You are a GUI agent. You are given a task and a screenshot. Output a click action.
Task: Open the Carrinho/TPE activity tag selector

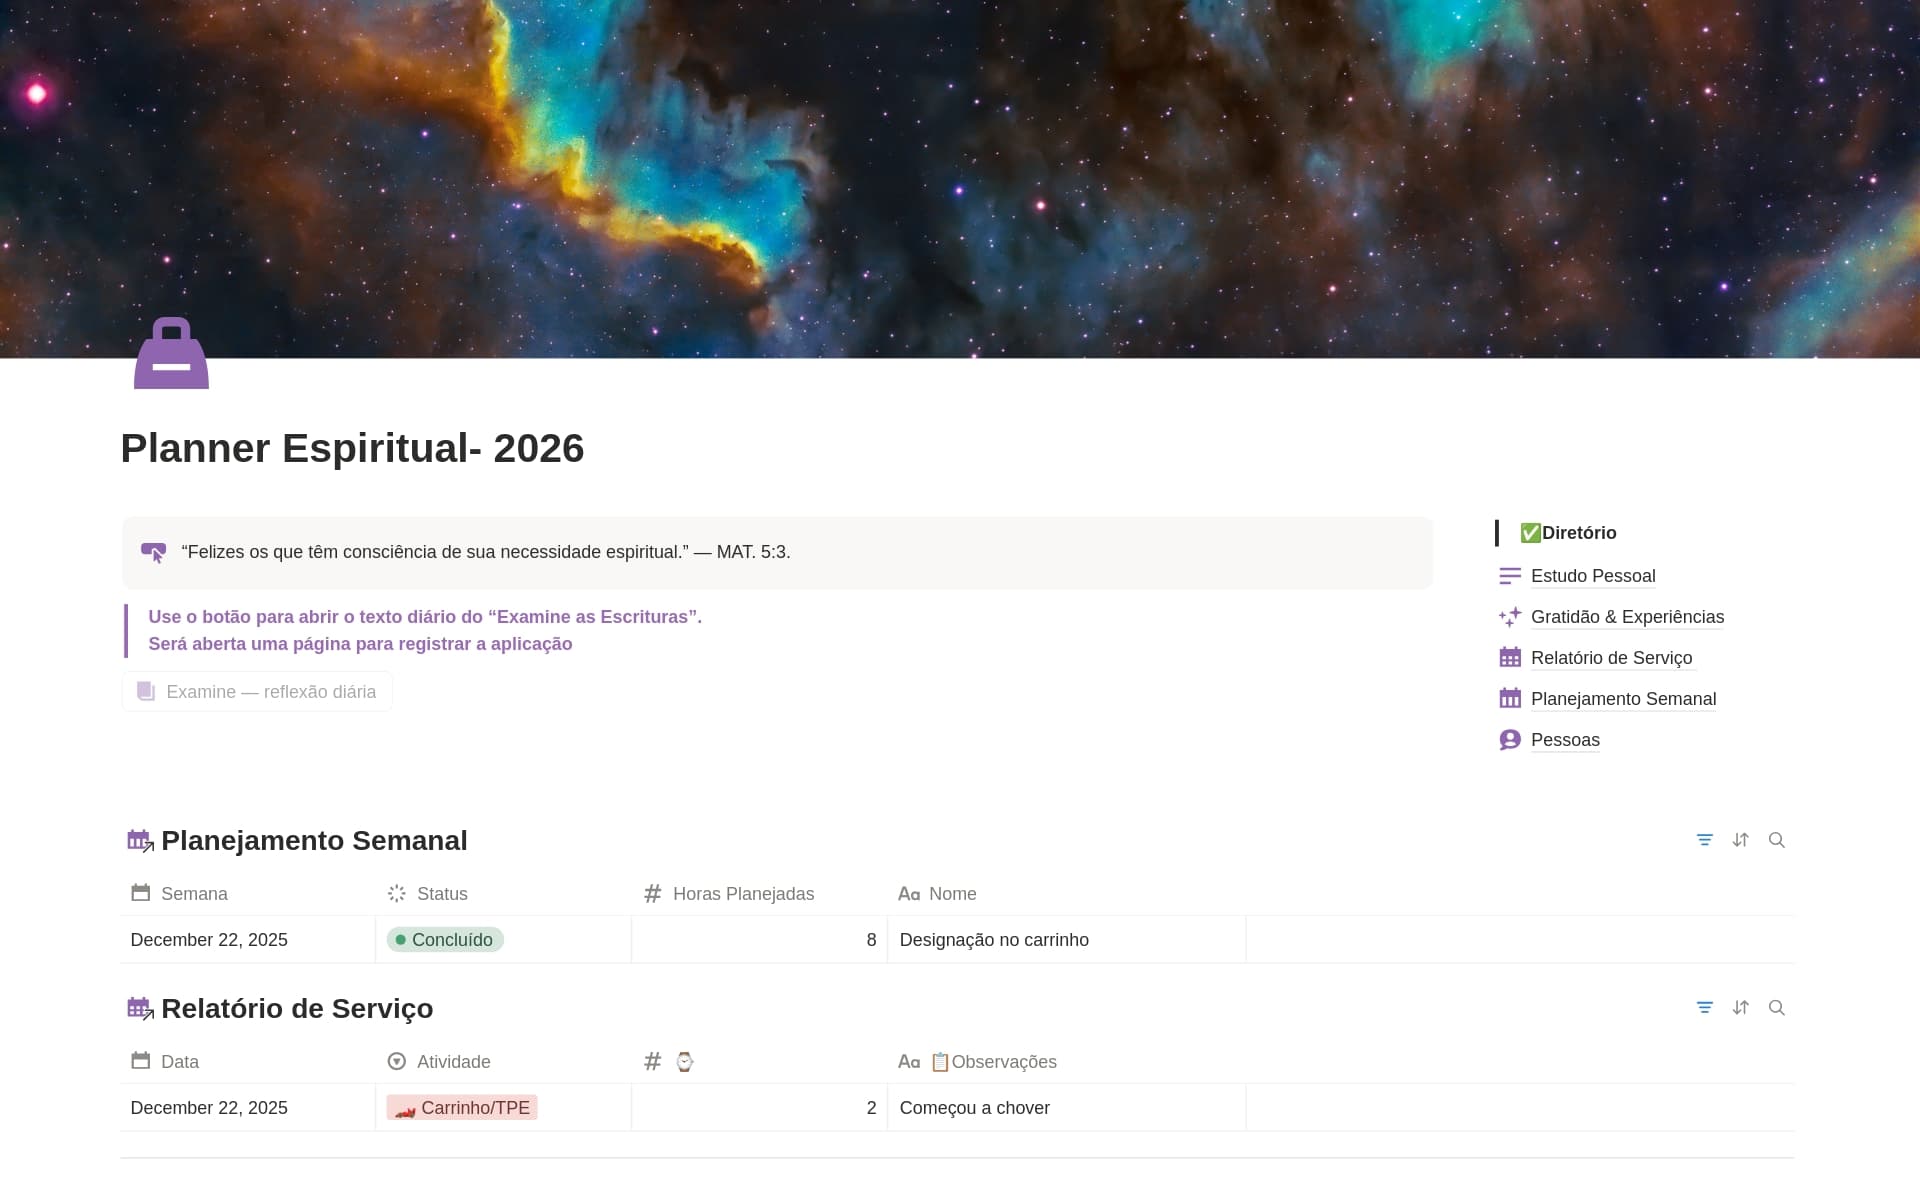[x=462, y=1108]
